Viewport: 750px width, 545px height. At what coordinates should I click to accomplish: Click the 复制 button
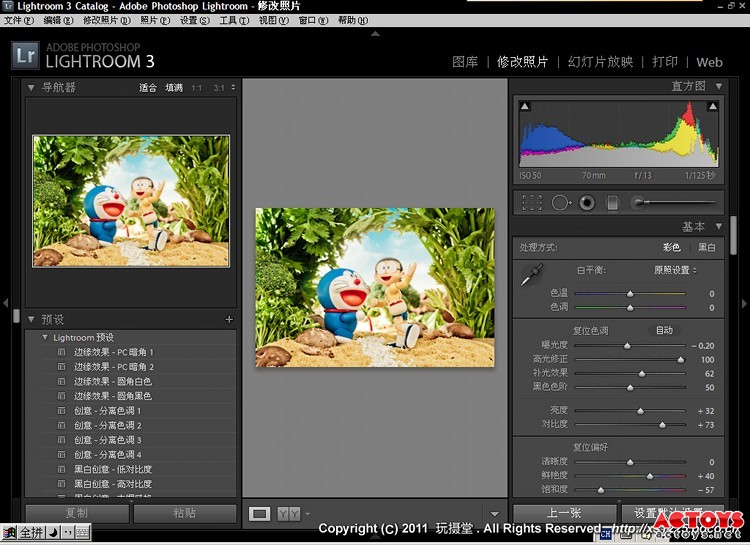[x=77, y=513]
